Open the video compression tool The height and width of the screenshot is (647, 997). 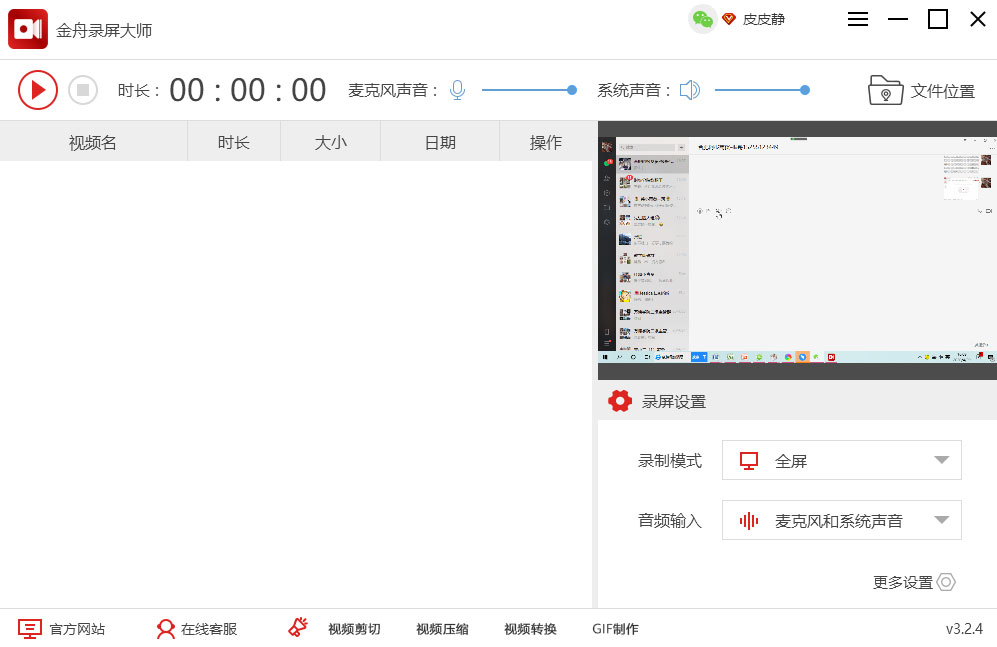click(442, 629)
